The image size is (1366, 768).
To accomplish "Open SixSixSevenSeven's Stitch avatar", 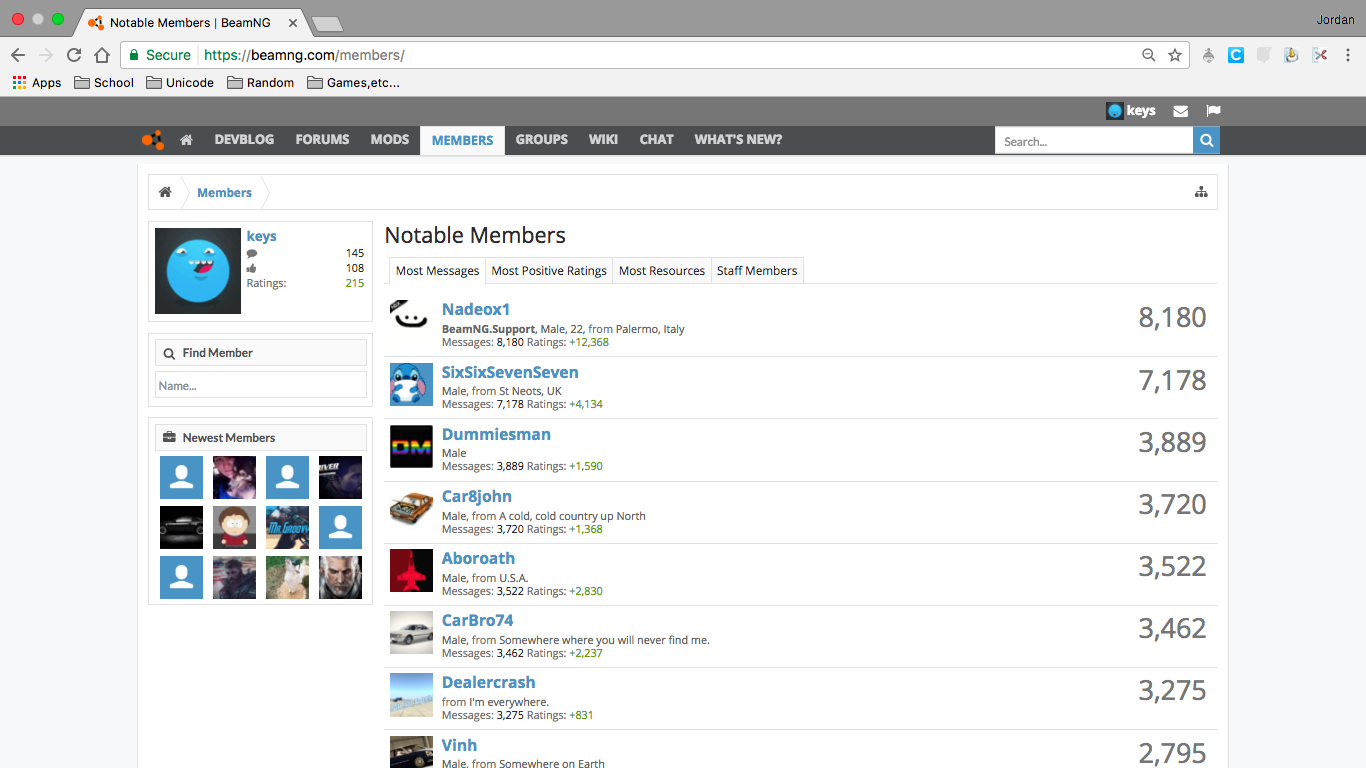I will click(411, 384).
